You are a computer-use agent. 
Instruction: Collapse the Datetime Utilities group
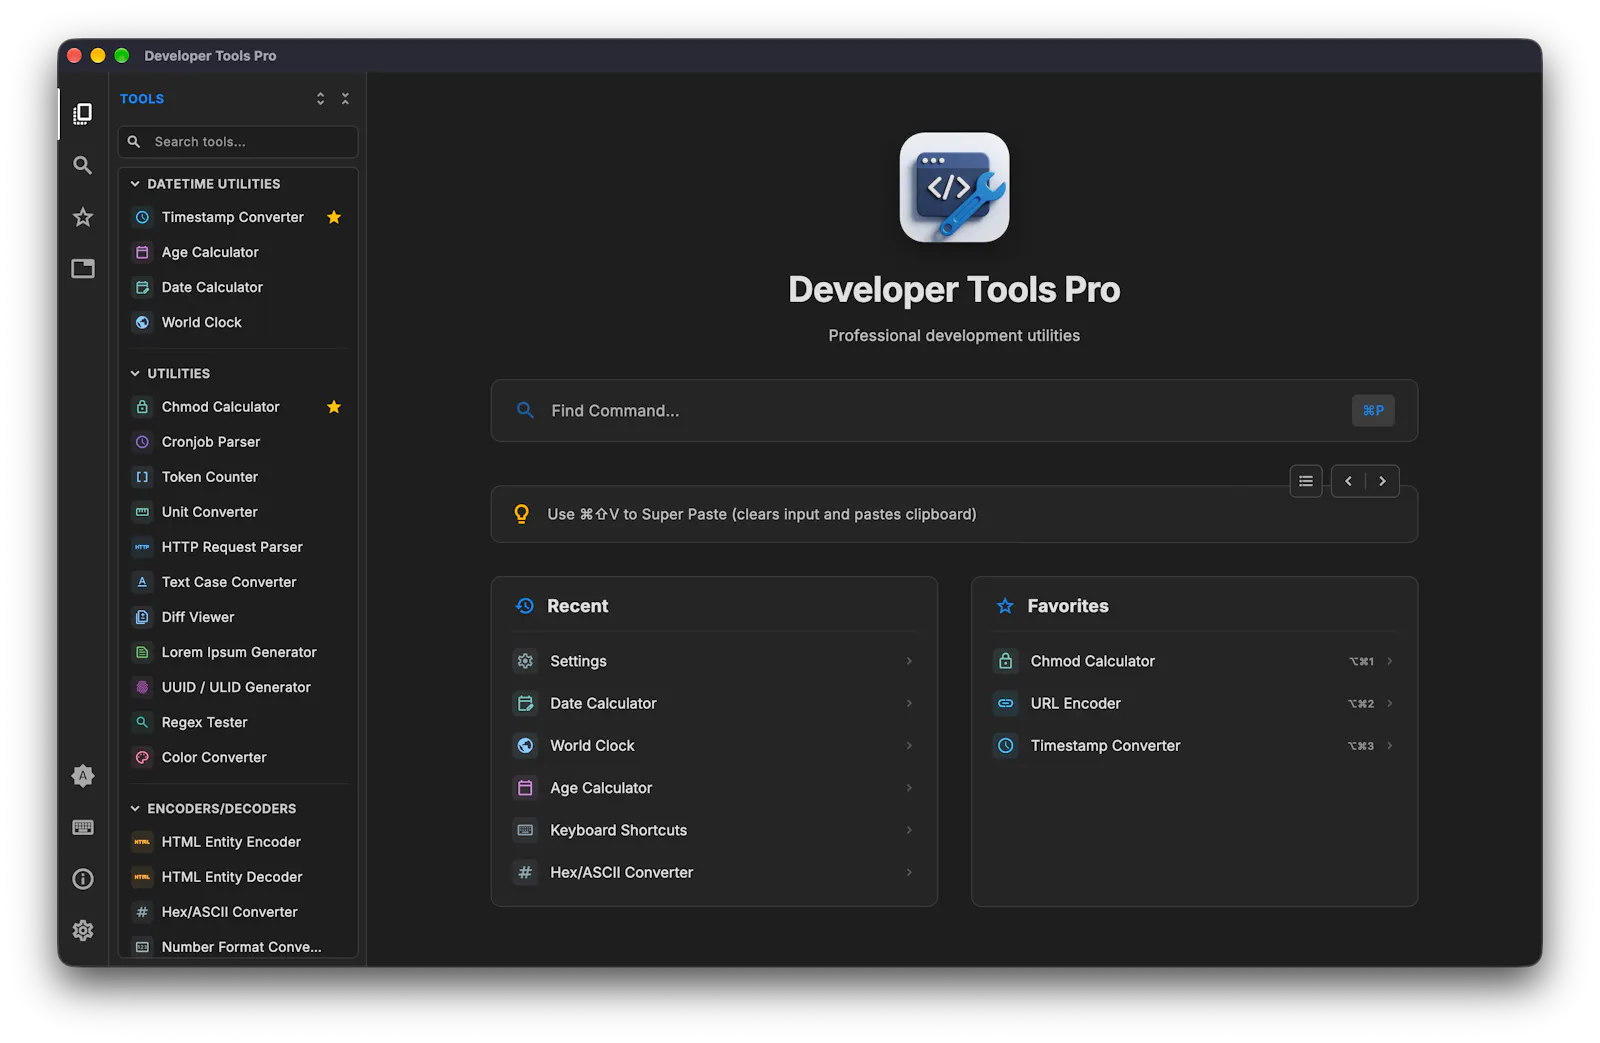[135, 184]
